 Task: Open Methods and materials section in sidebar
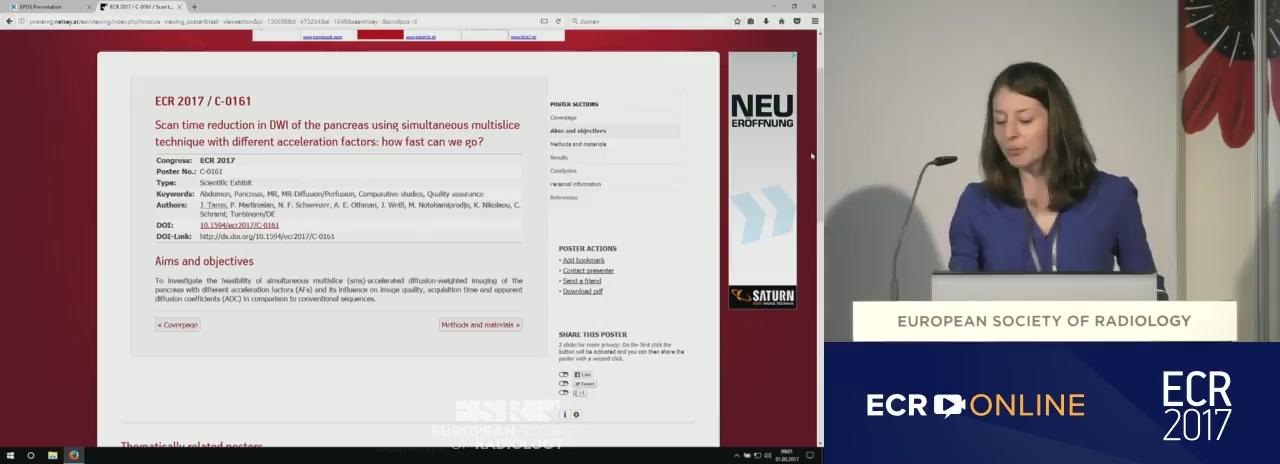coord(578,144)
